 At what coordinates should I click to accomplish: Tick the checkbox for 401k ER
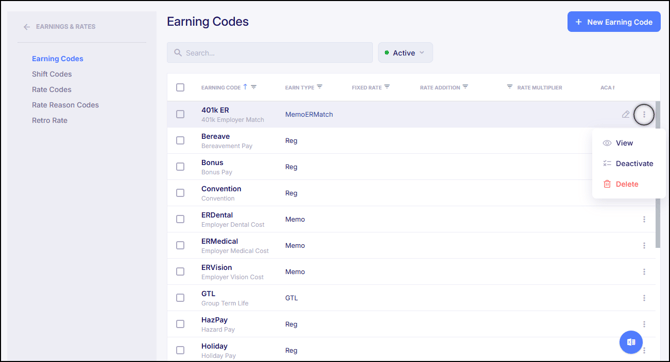pos(180,114)
